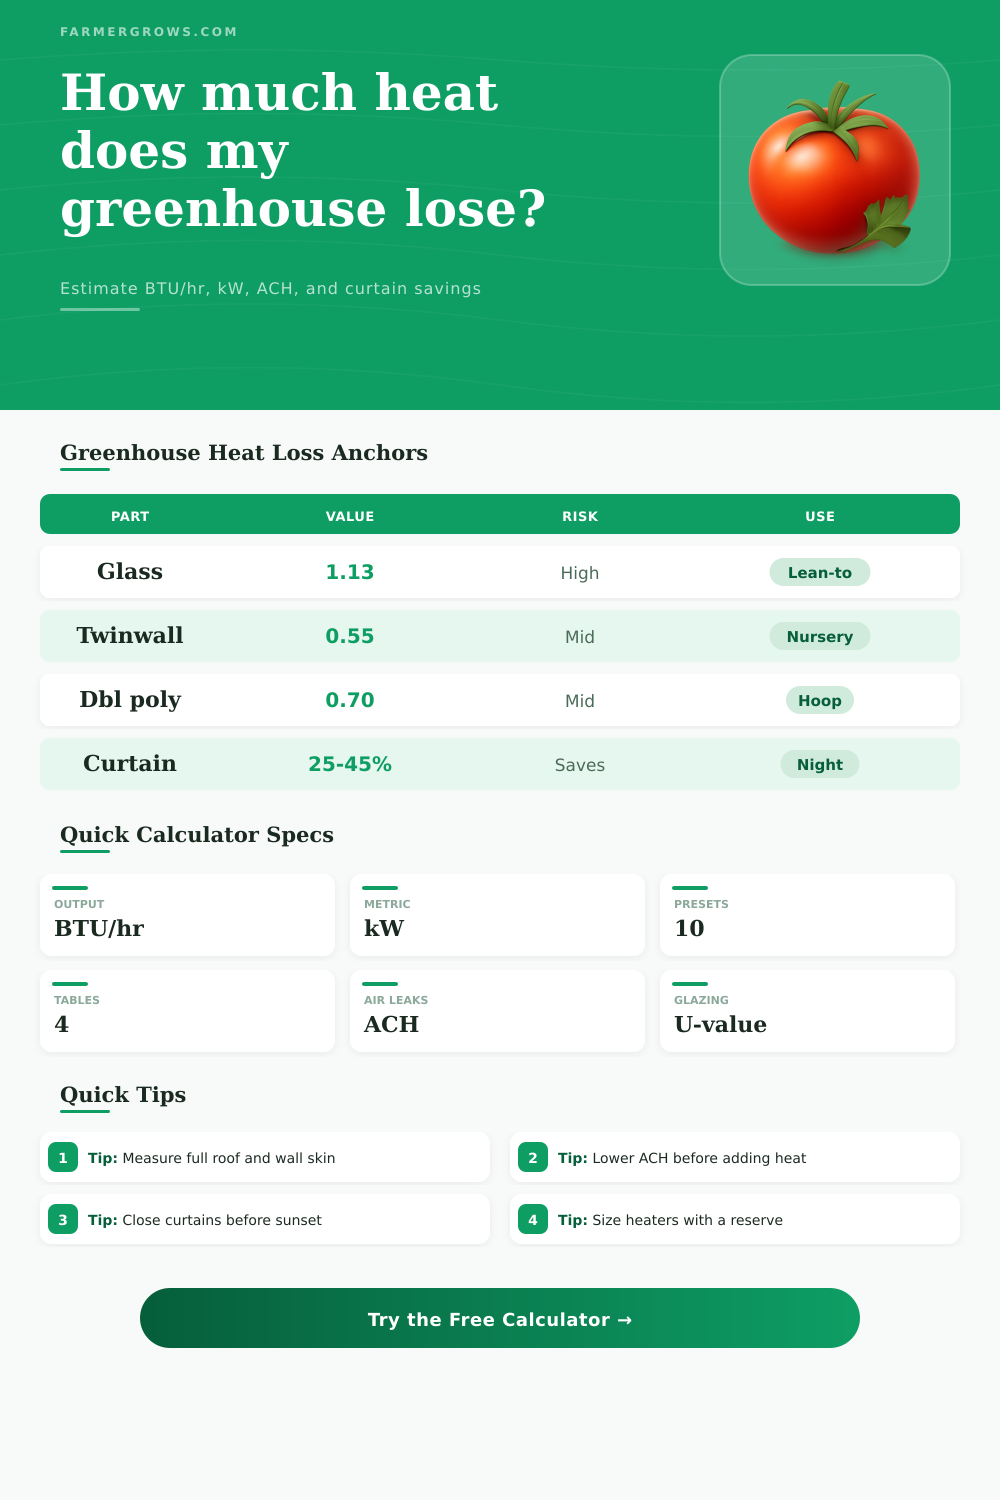This screenshot has width=1000, height=1500.
Task: Click the 25-45% Curtain value
Action: tap(350, 764)
